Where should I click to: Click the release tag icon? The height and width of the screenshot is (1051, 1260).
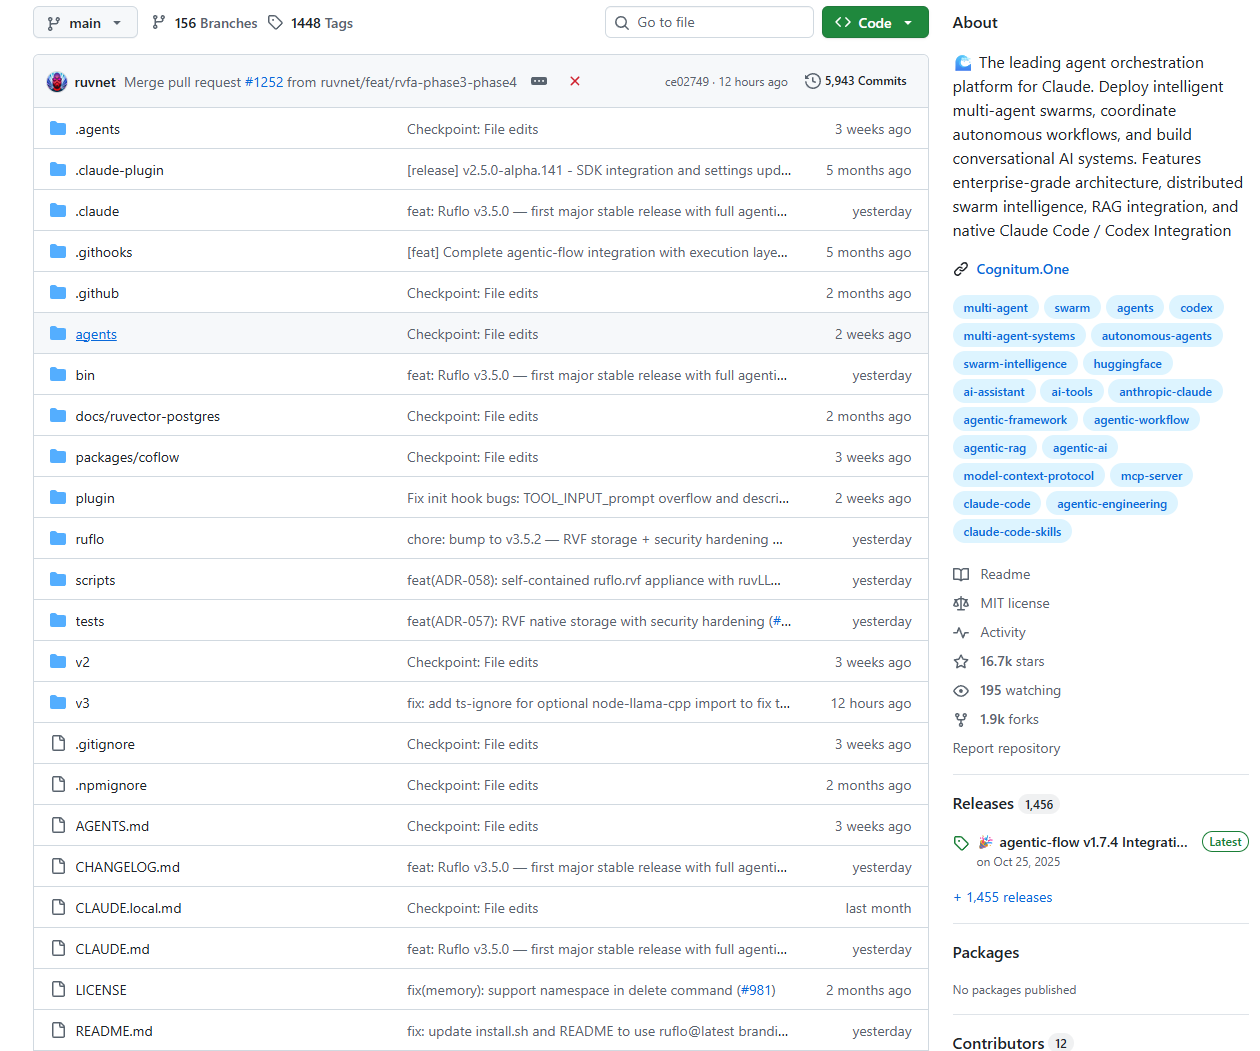(x=961, y=843)
